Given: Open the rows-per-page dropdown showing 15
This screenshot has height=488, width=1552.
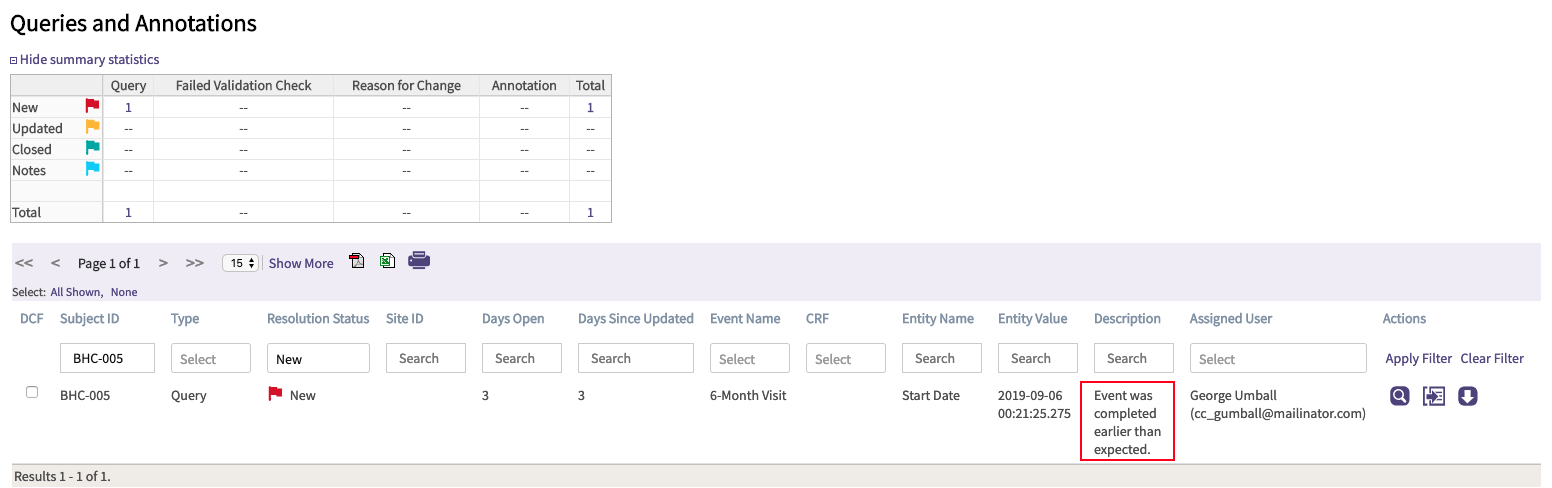Looking at the screenshot, I should coord(240,263).
